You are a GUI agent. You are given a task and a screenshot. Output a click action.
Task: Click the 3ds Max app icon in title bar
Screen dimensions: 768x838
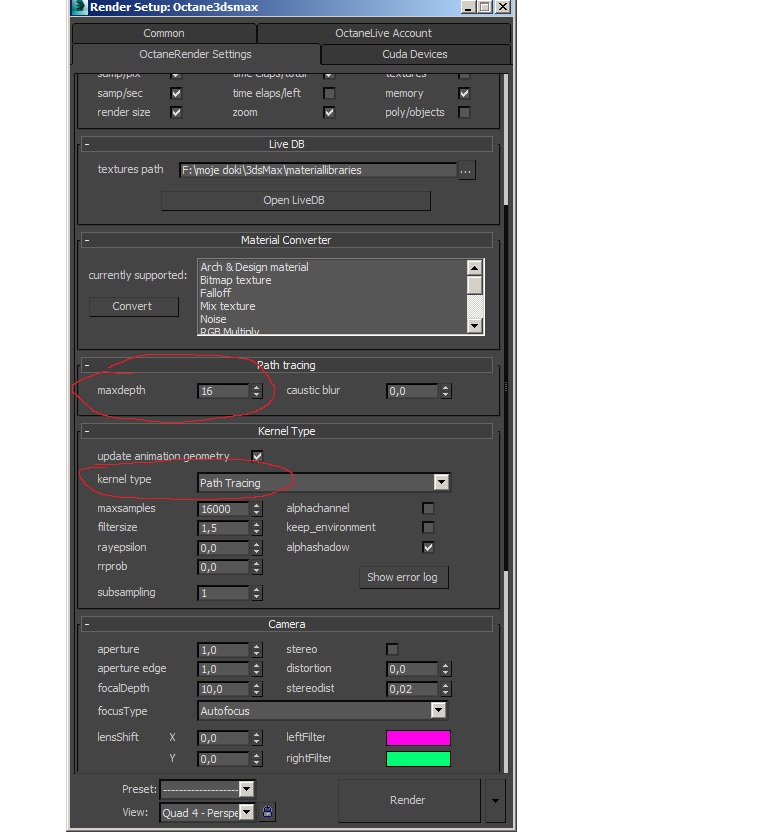tap(79, 6)
